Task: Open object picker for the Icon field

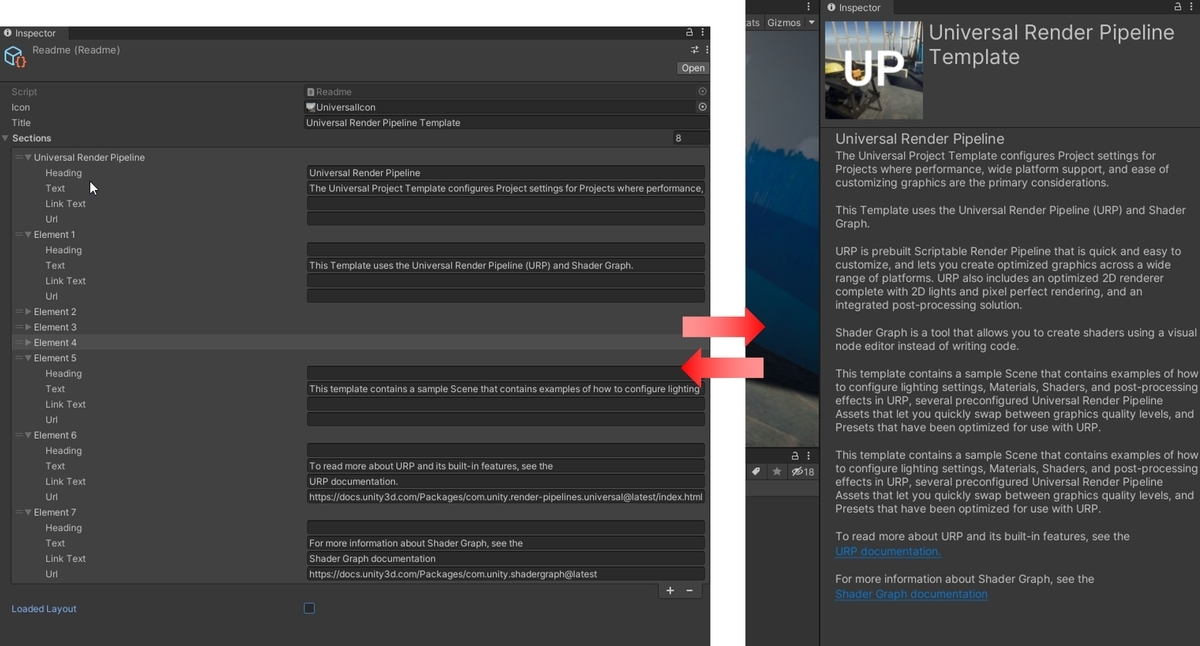Action: click(x=702, y=106)
